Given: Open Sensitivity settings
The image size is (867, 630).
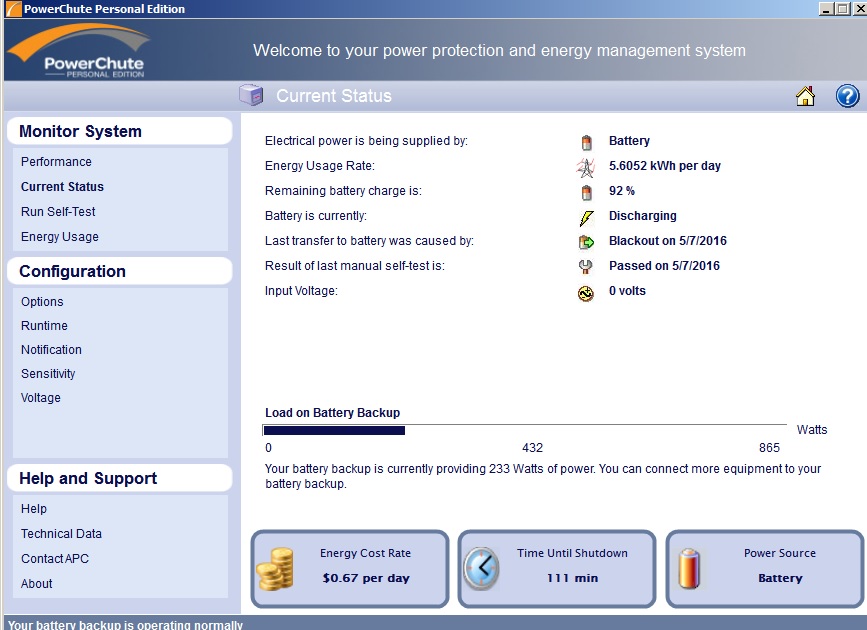Looking at the screenshot, I should point(48,373).
